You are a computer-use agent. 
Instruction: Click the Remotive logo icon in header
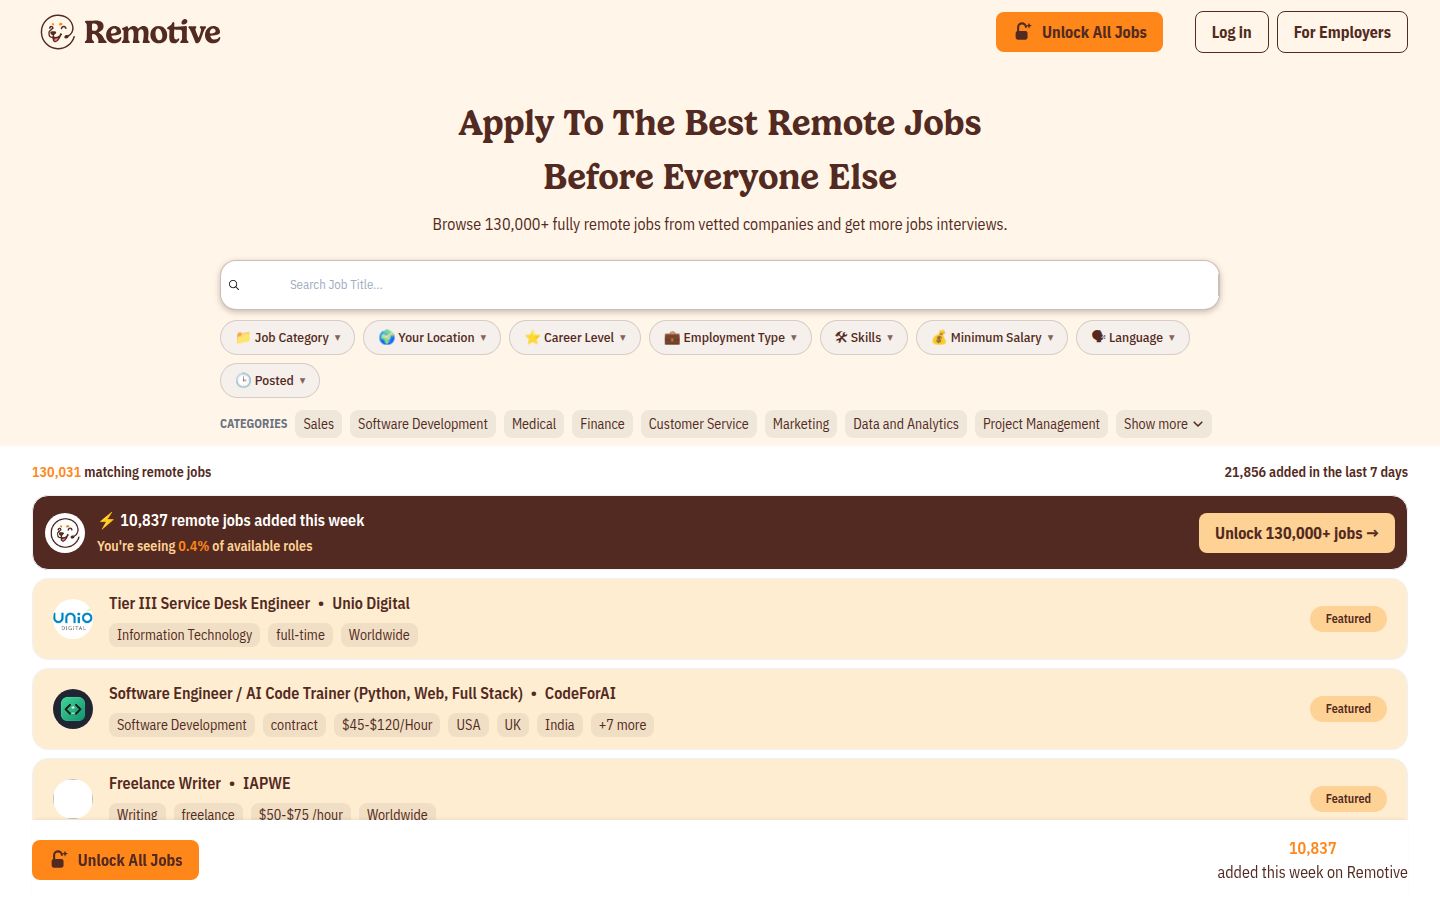click(58, 32)
